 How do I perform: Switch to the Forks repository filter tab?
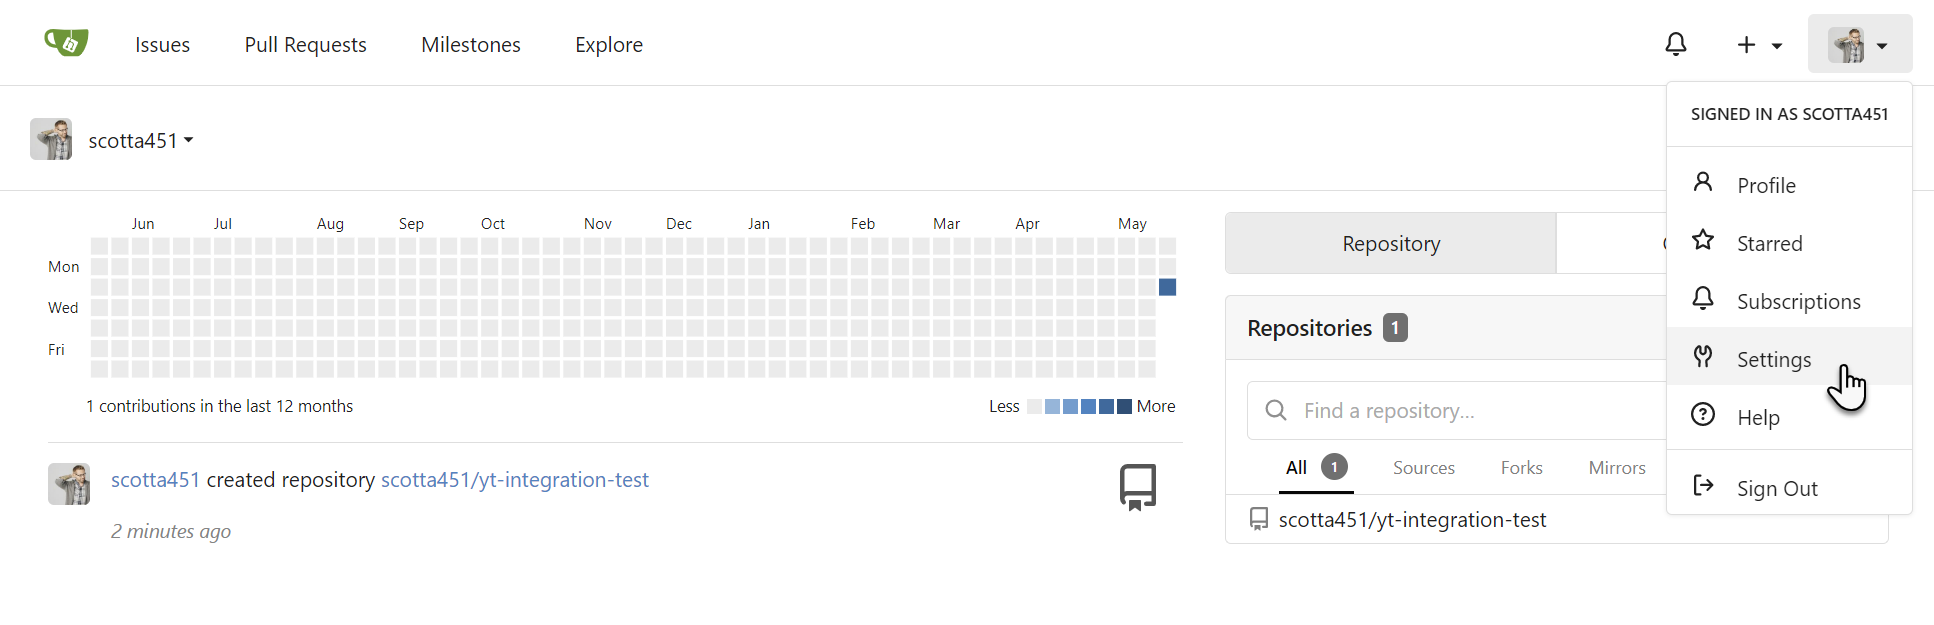click(x=1521, y=468)
